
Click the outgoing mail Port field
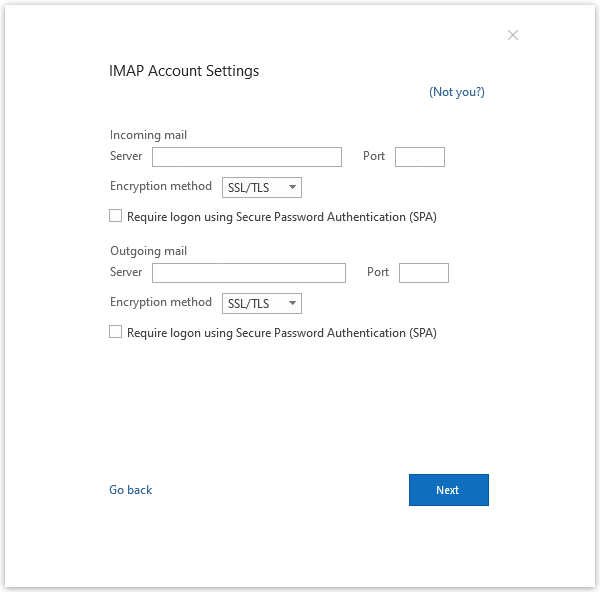(424, 273)
